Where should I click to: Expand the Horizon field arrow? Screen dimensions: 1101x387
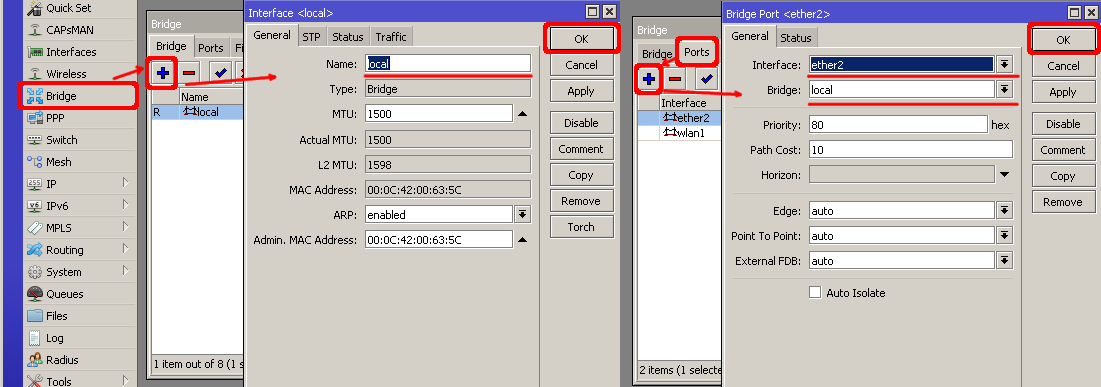tap(1004, 174)
